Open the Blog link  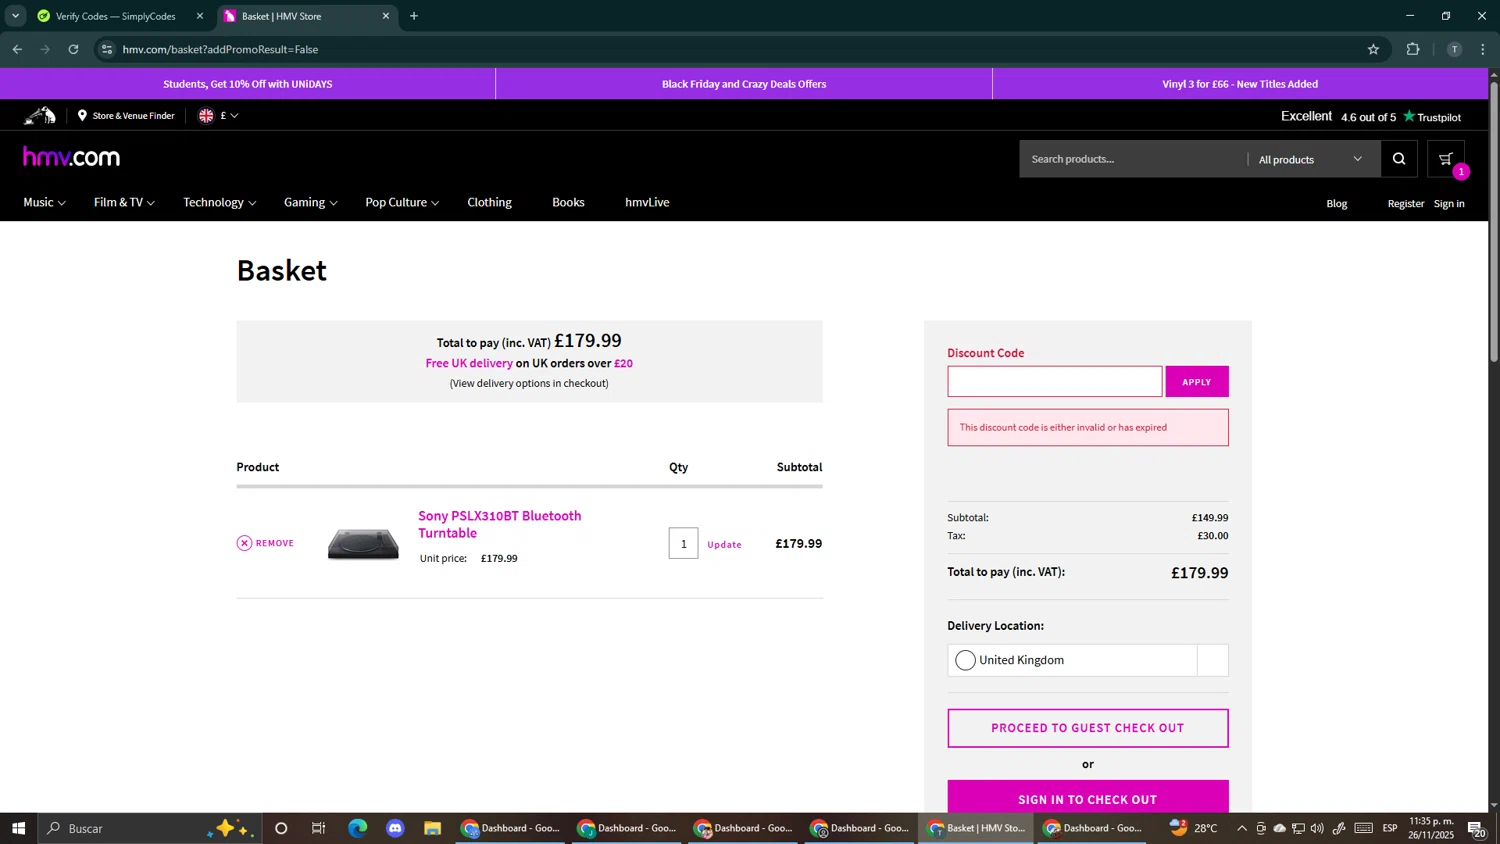click(1336, 203)
